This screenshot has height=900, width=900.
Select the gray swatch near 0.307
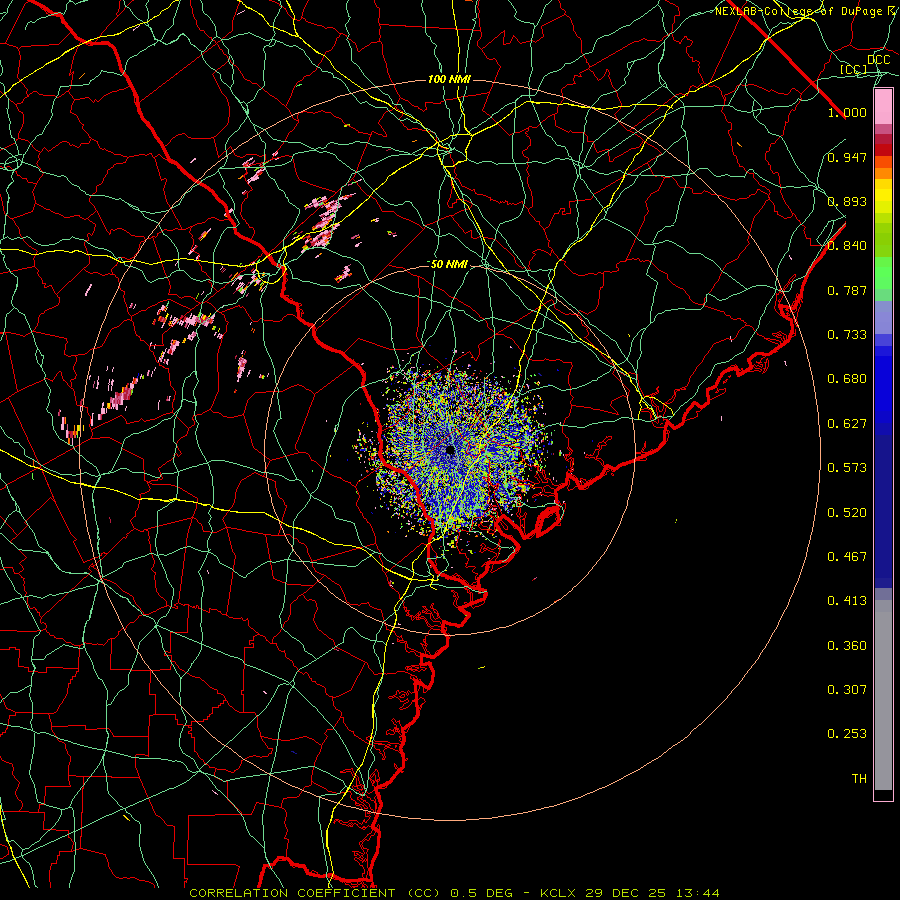[x=883, y=695]
